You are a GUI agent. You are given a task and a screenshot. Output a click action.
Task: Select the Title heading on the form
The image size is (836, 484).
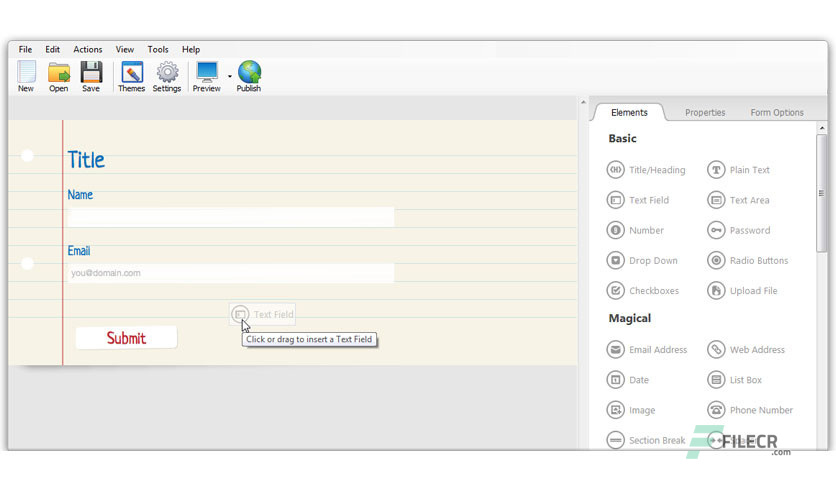pyautogui.click(x=86, y=160)
